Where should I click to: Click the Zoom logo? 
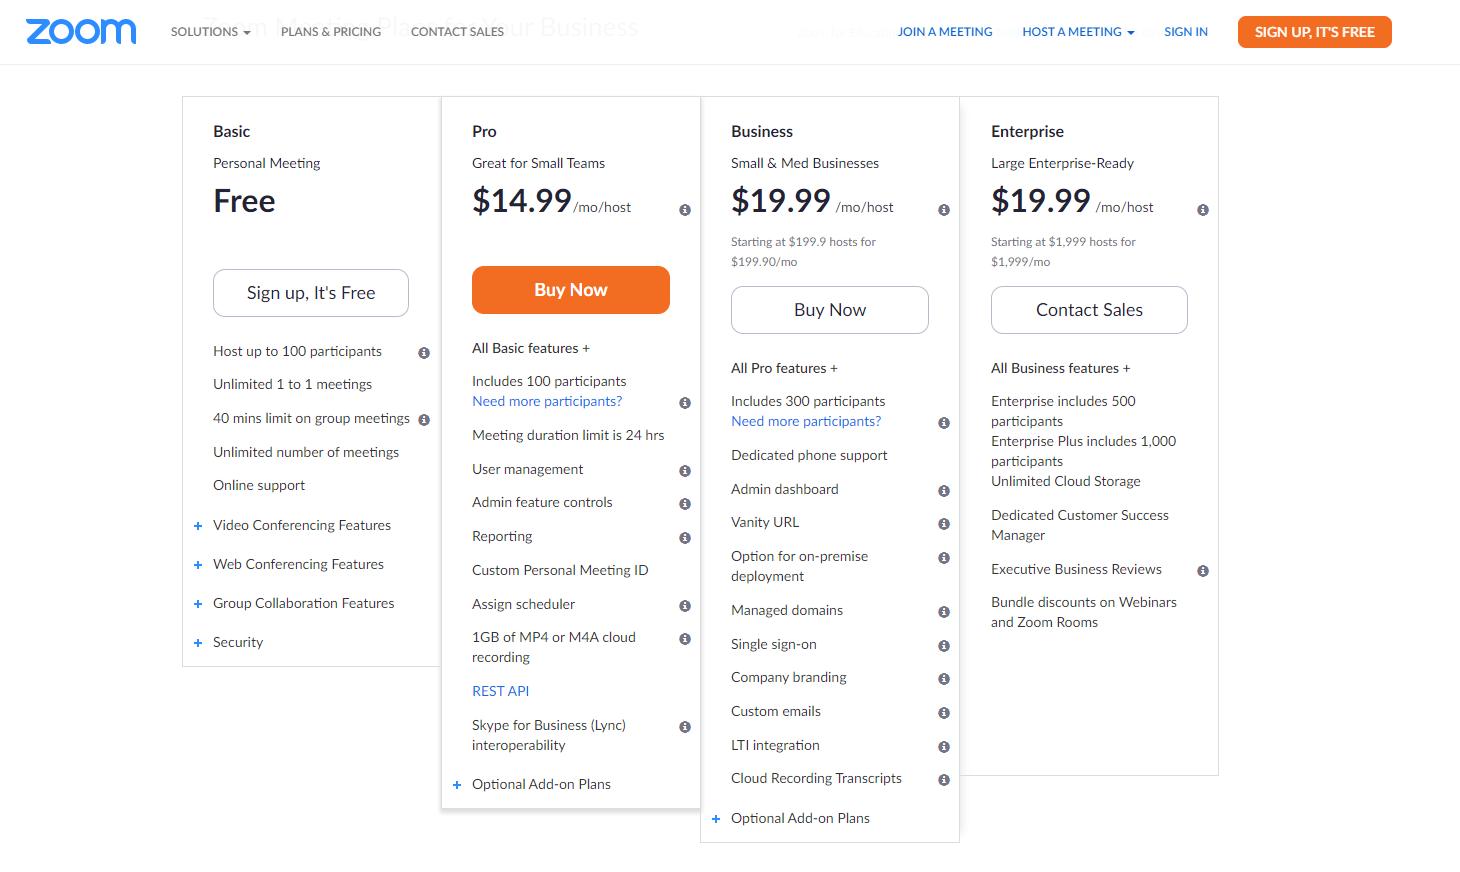[x=81, y=31]
